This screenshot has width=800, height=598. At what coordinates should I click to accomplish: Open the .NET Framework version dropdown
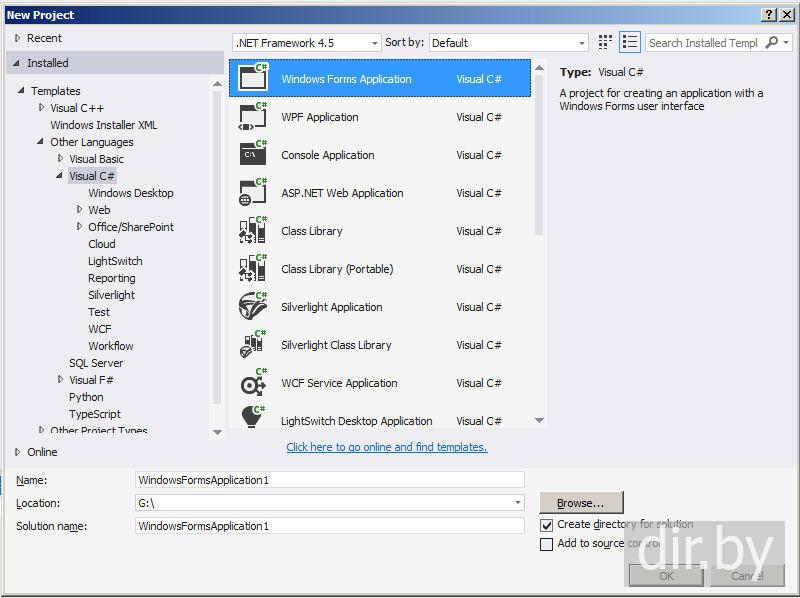[306, 43]
